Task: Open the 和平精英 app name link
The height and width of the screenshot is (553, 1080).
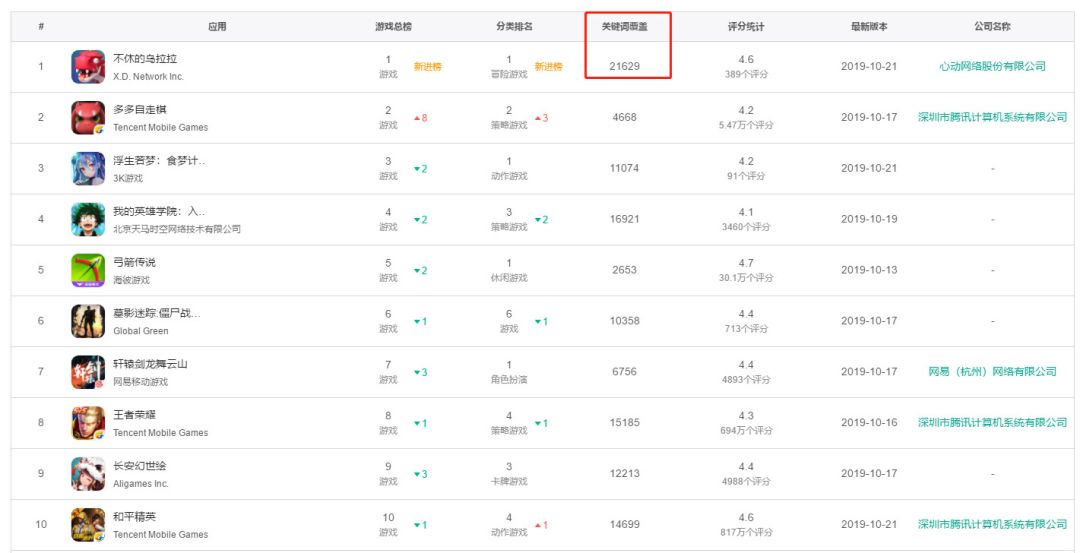Action: [x=135, y=517]
